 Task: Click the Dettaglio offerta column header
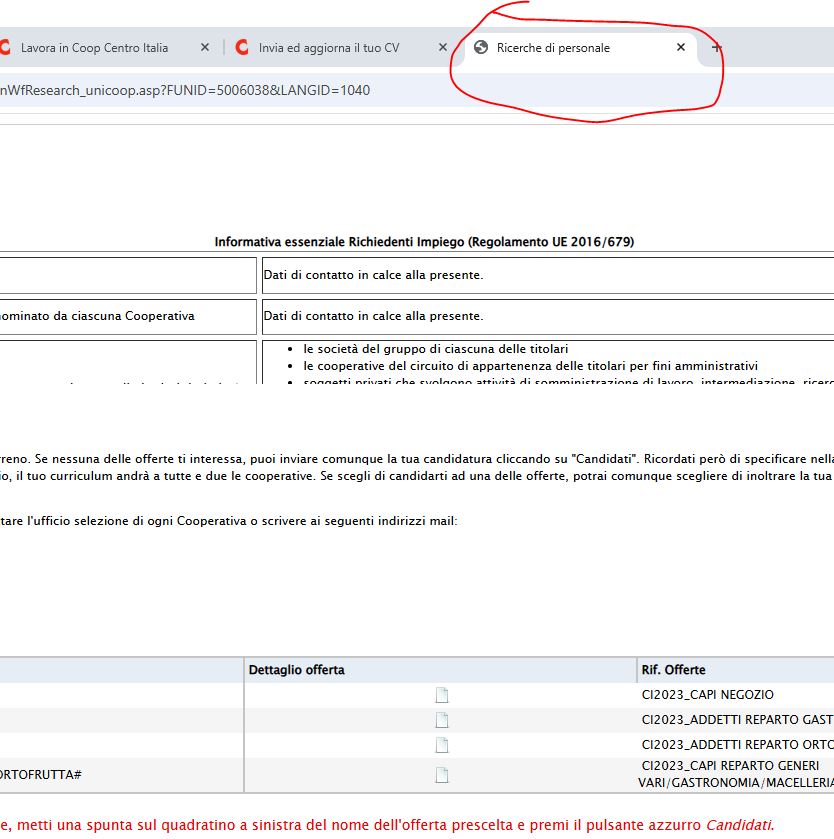coord(297,670)
